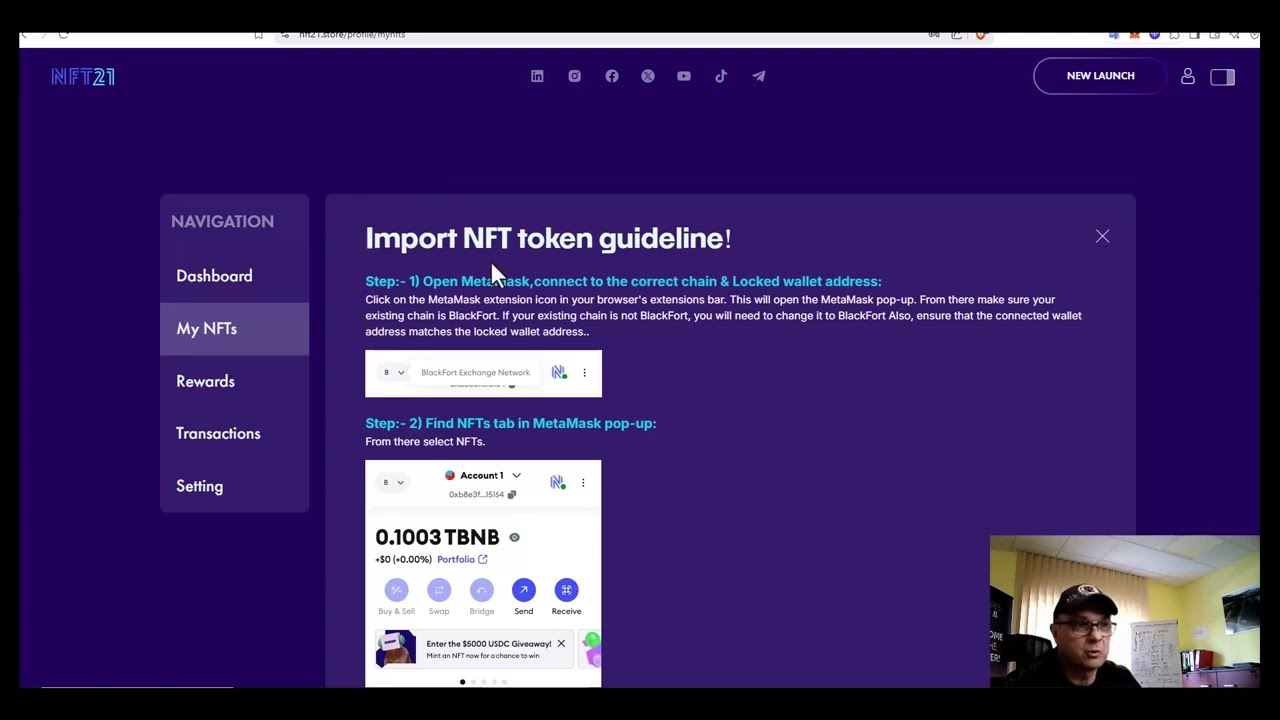The image size is (1280, 720).
Task: Click the 0.1003 TBNB balance text
Action: (437, 538)
